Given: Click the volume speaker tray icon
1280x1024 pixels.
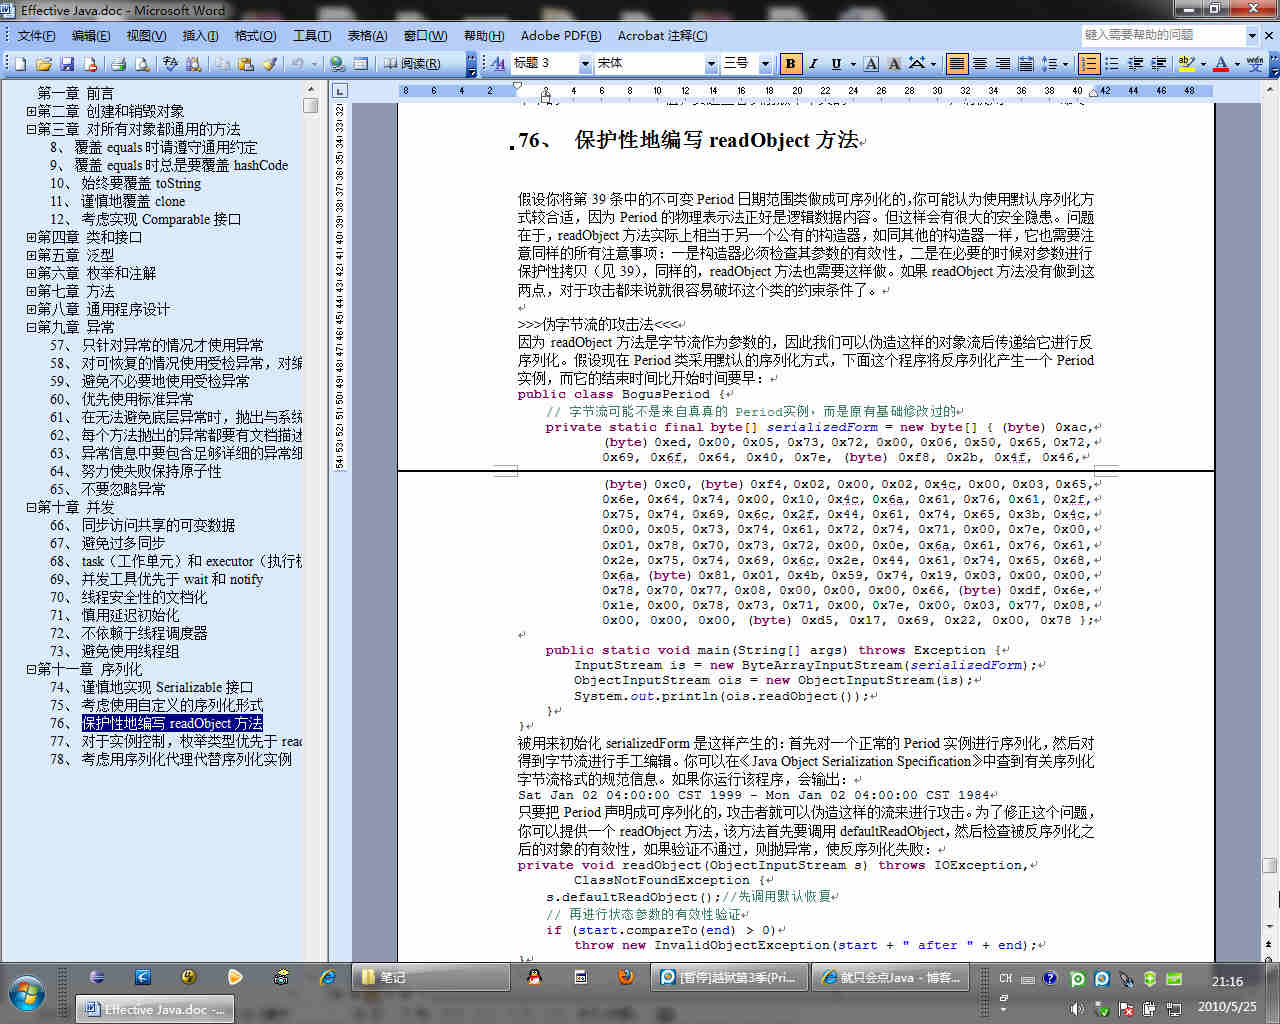Looking at the screenshot, I should click(x=1077, y=1008).
